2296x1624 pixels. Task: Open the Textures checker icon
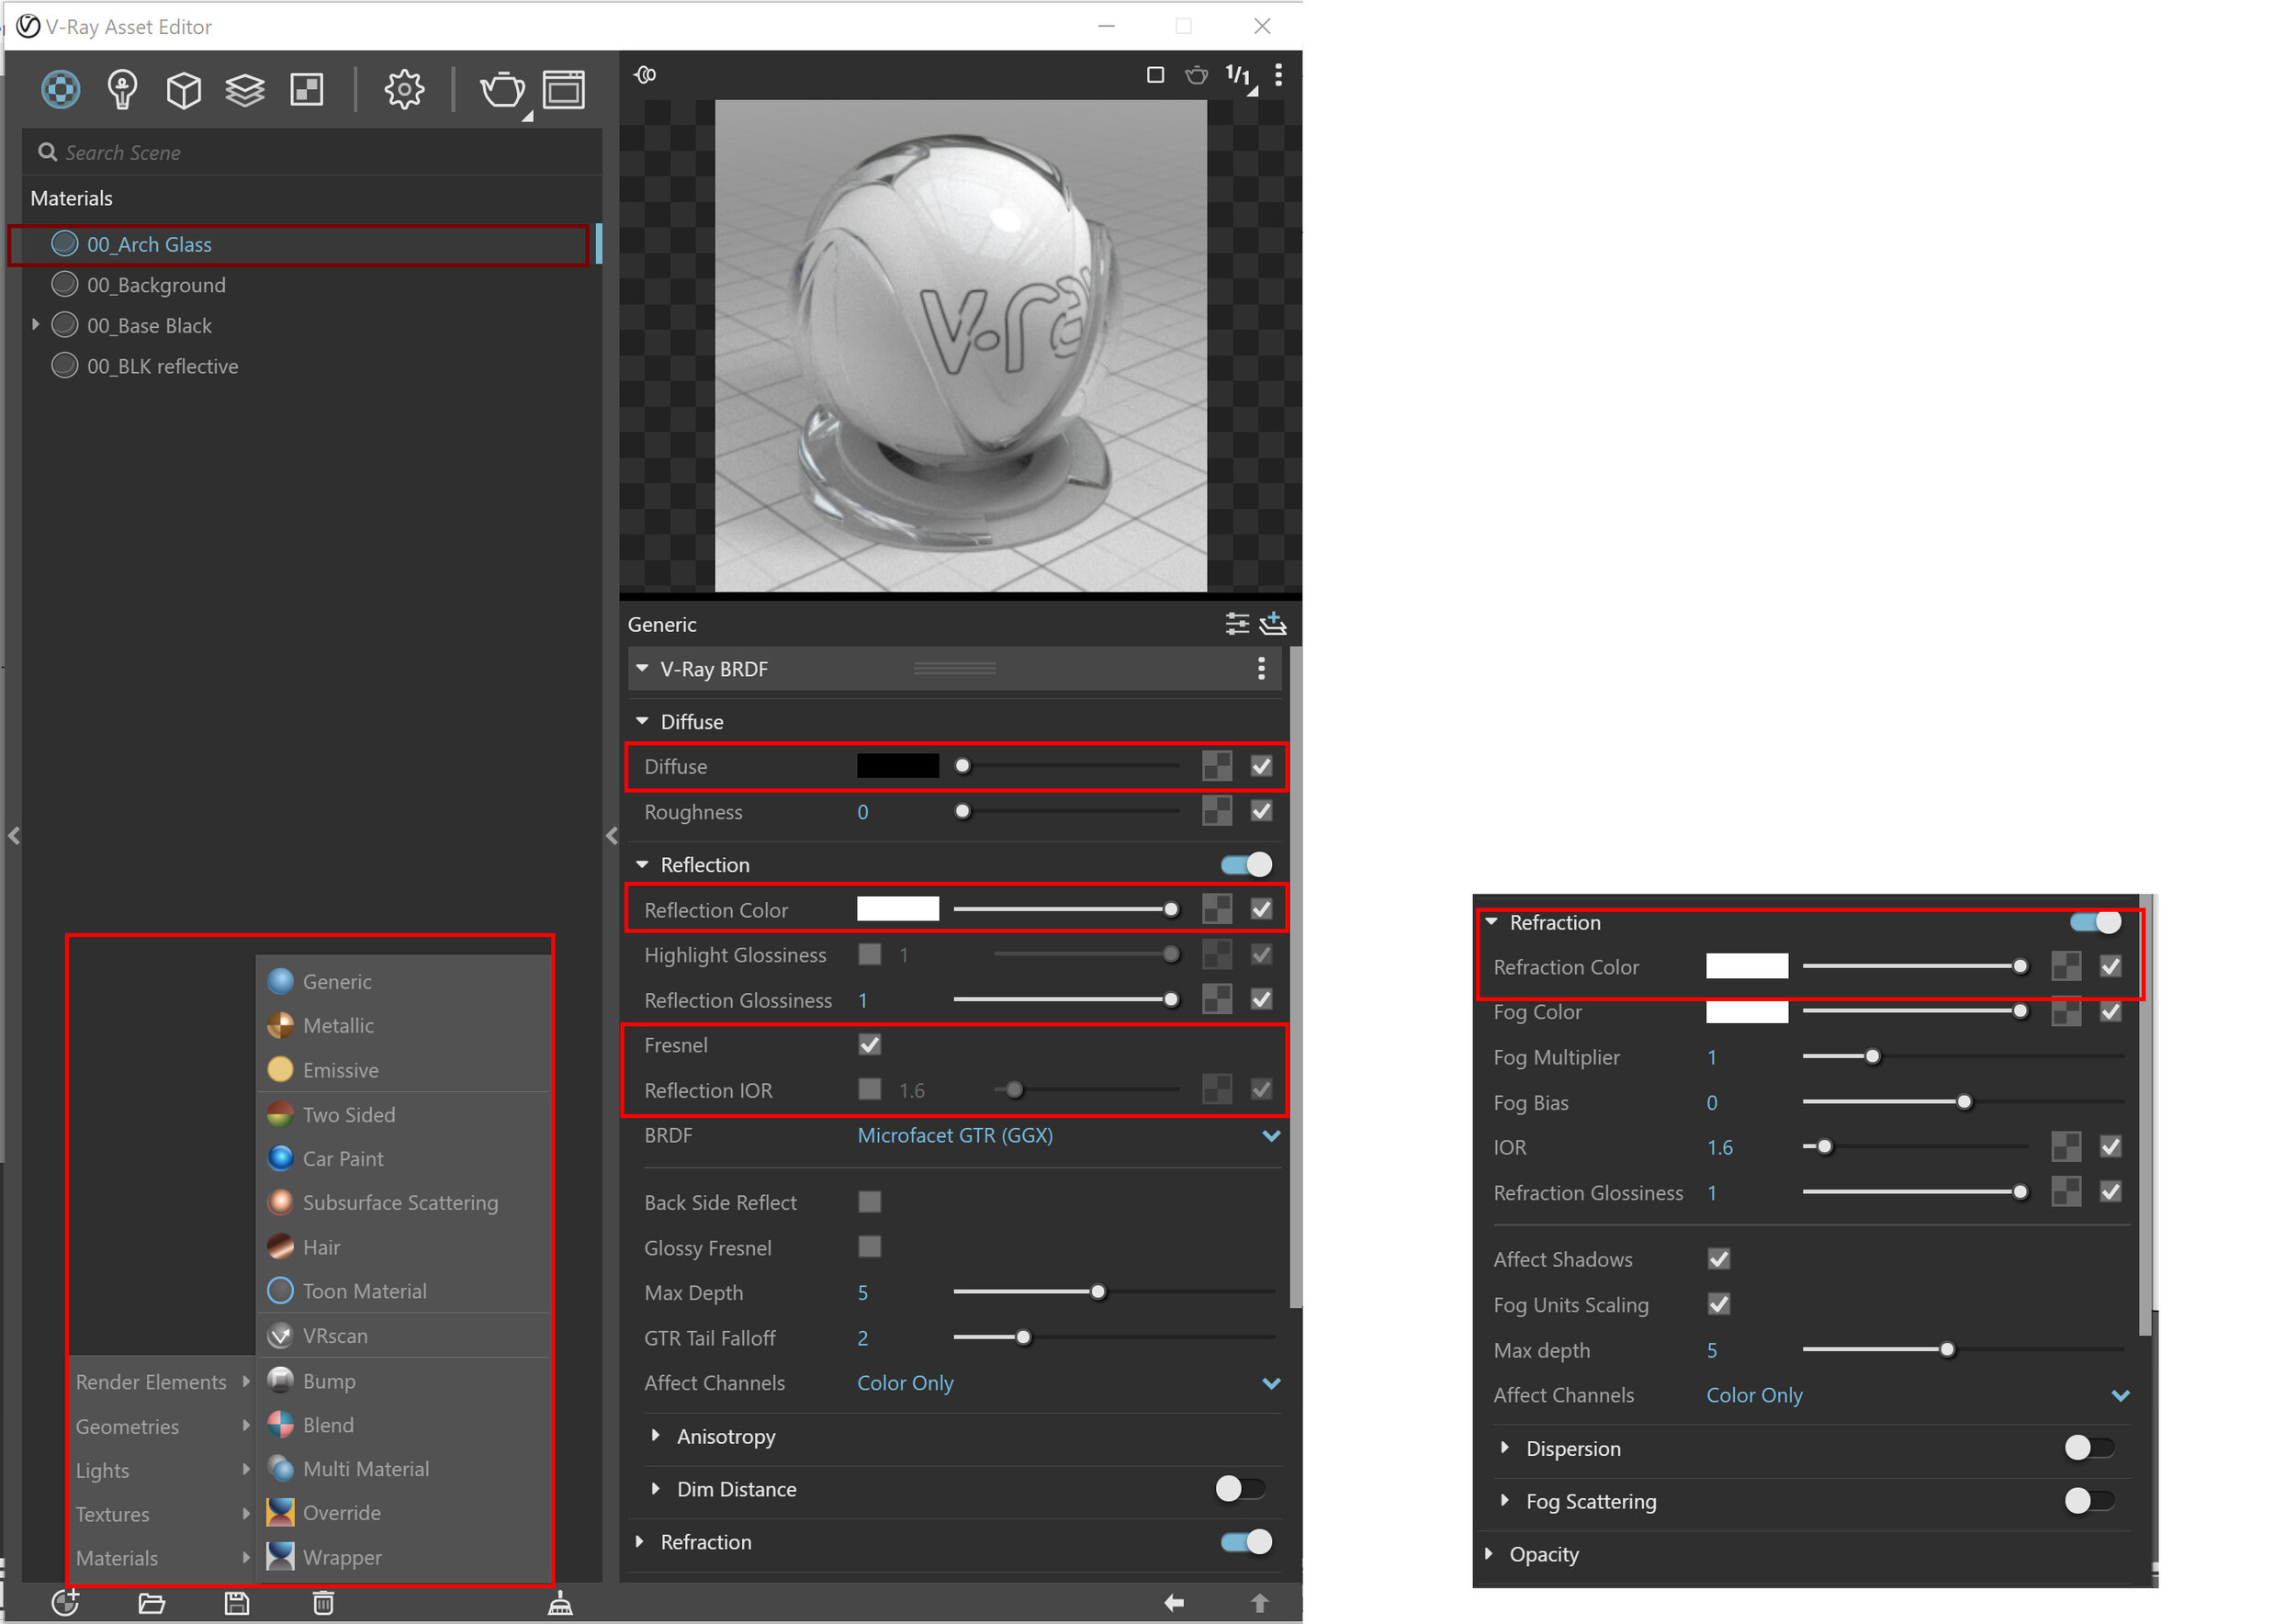(307, 90)
